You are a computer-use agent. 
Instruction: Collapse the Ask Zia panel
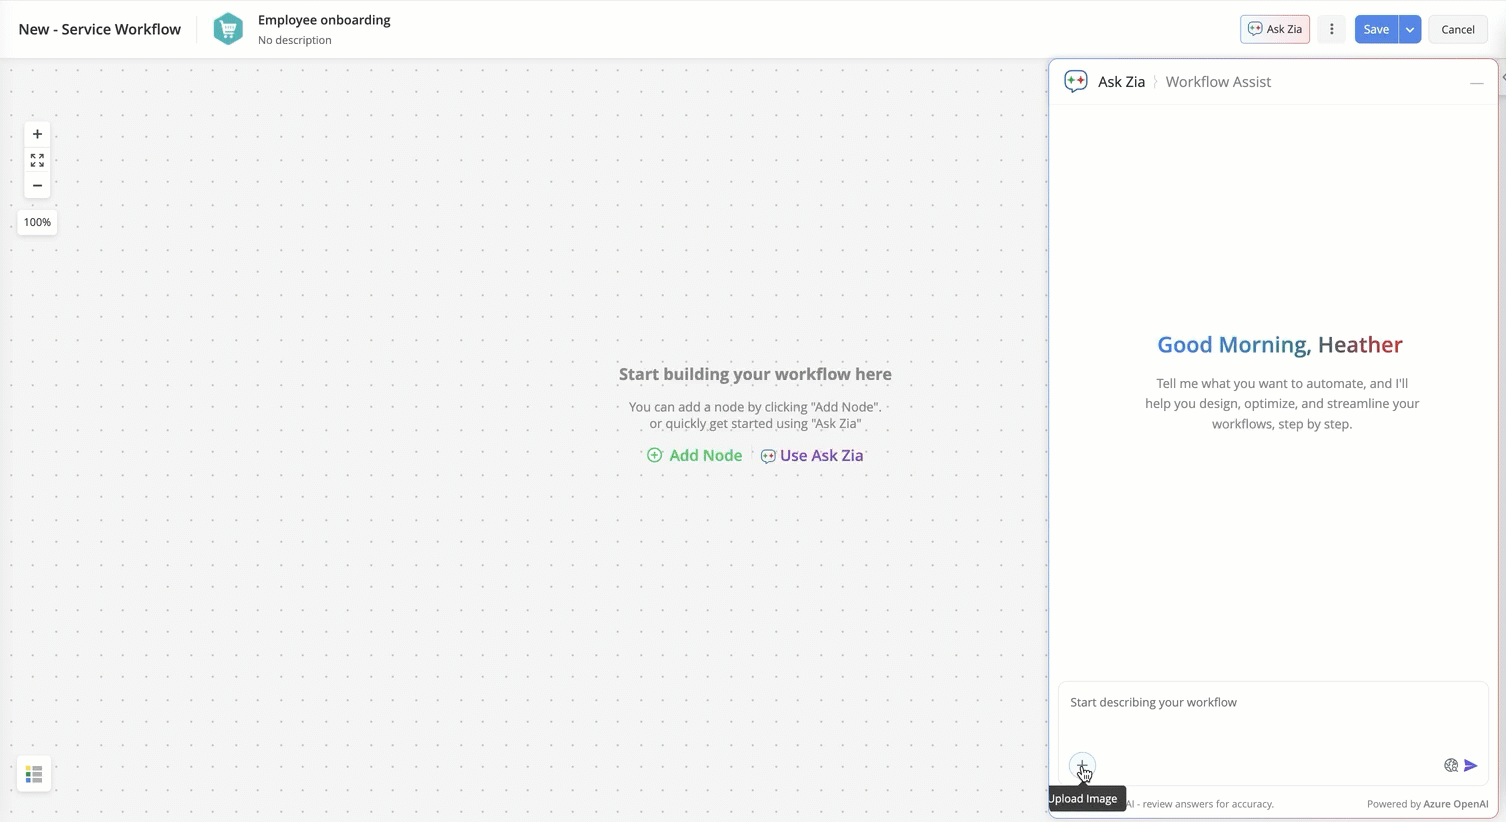[1477, 84]
